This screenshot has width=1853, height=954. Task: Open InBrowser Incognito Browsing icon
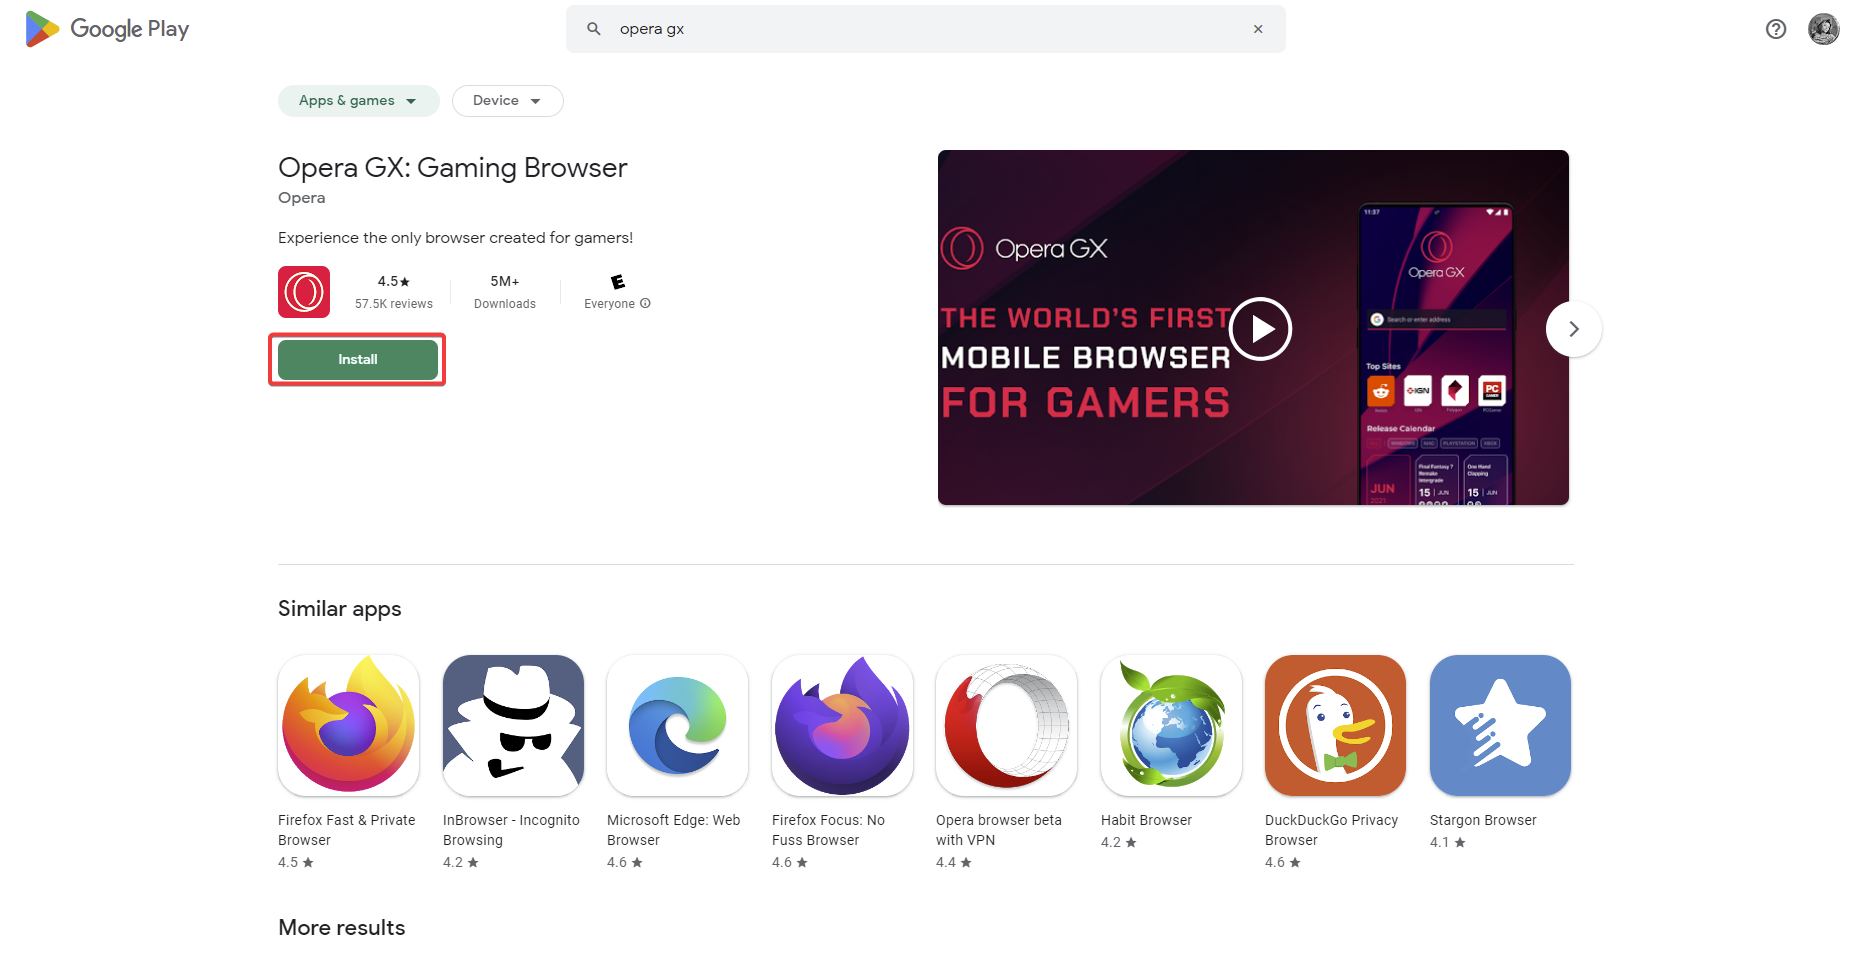[513, 725]
